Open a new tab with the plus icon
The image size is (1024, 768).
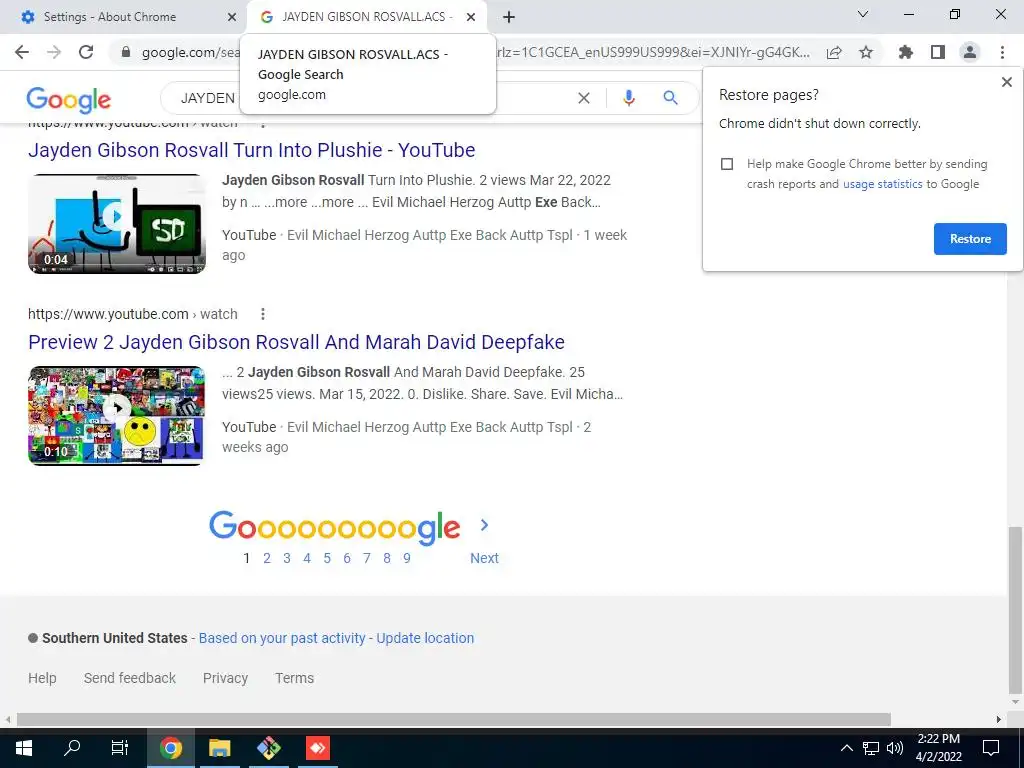[x=509, y=17]
